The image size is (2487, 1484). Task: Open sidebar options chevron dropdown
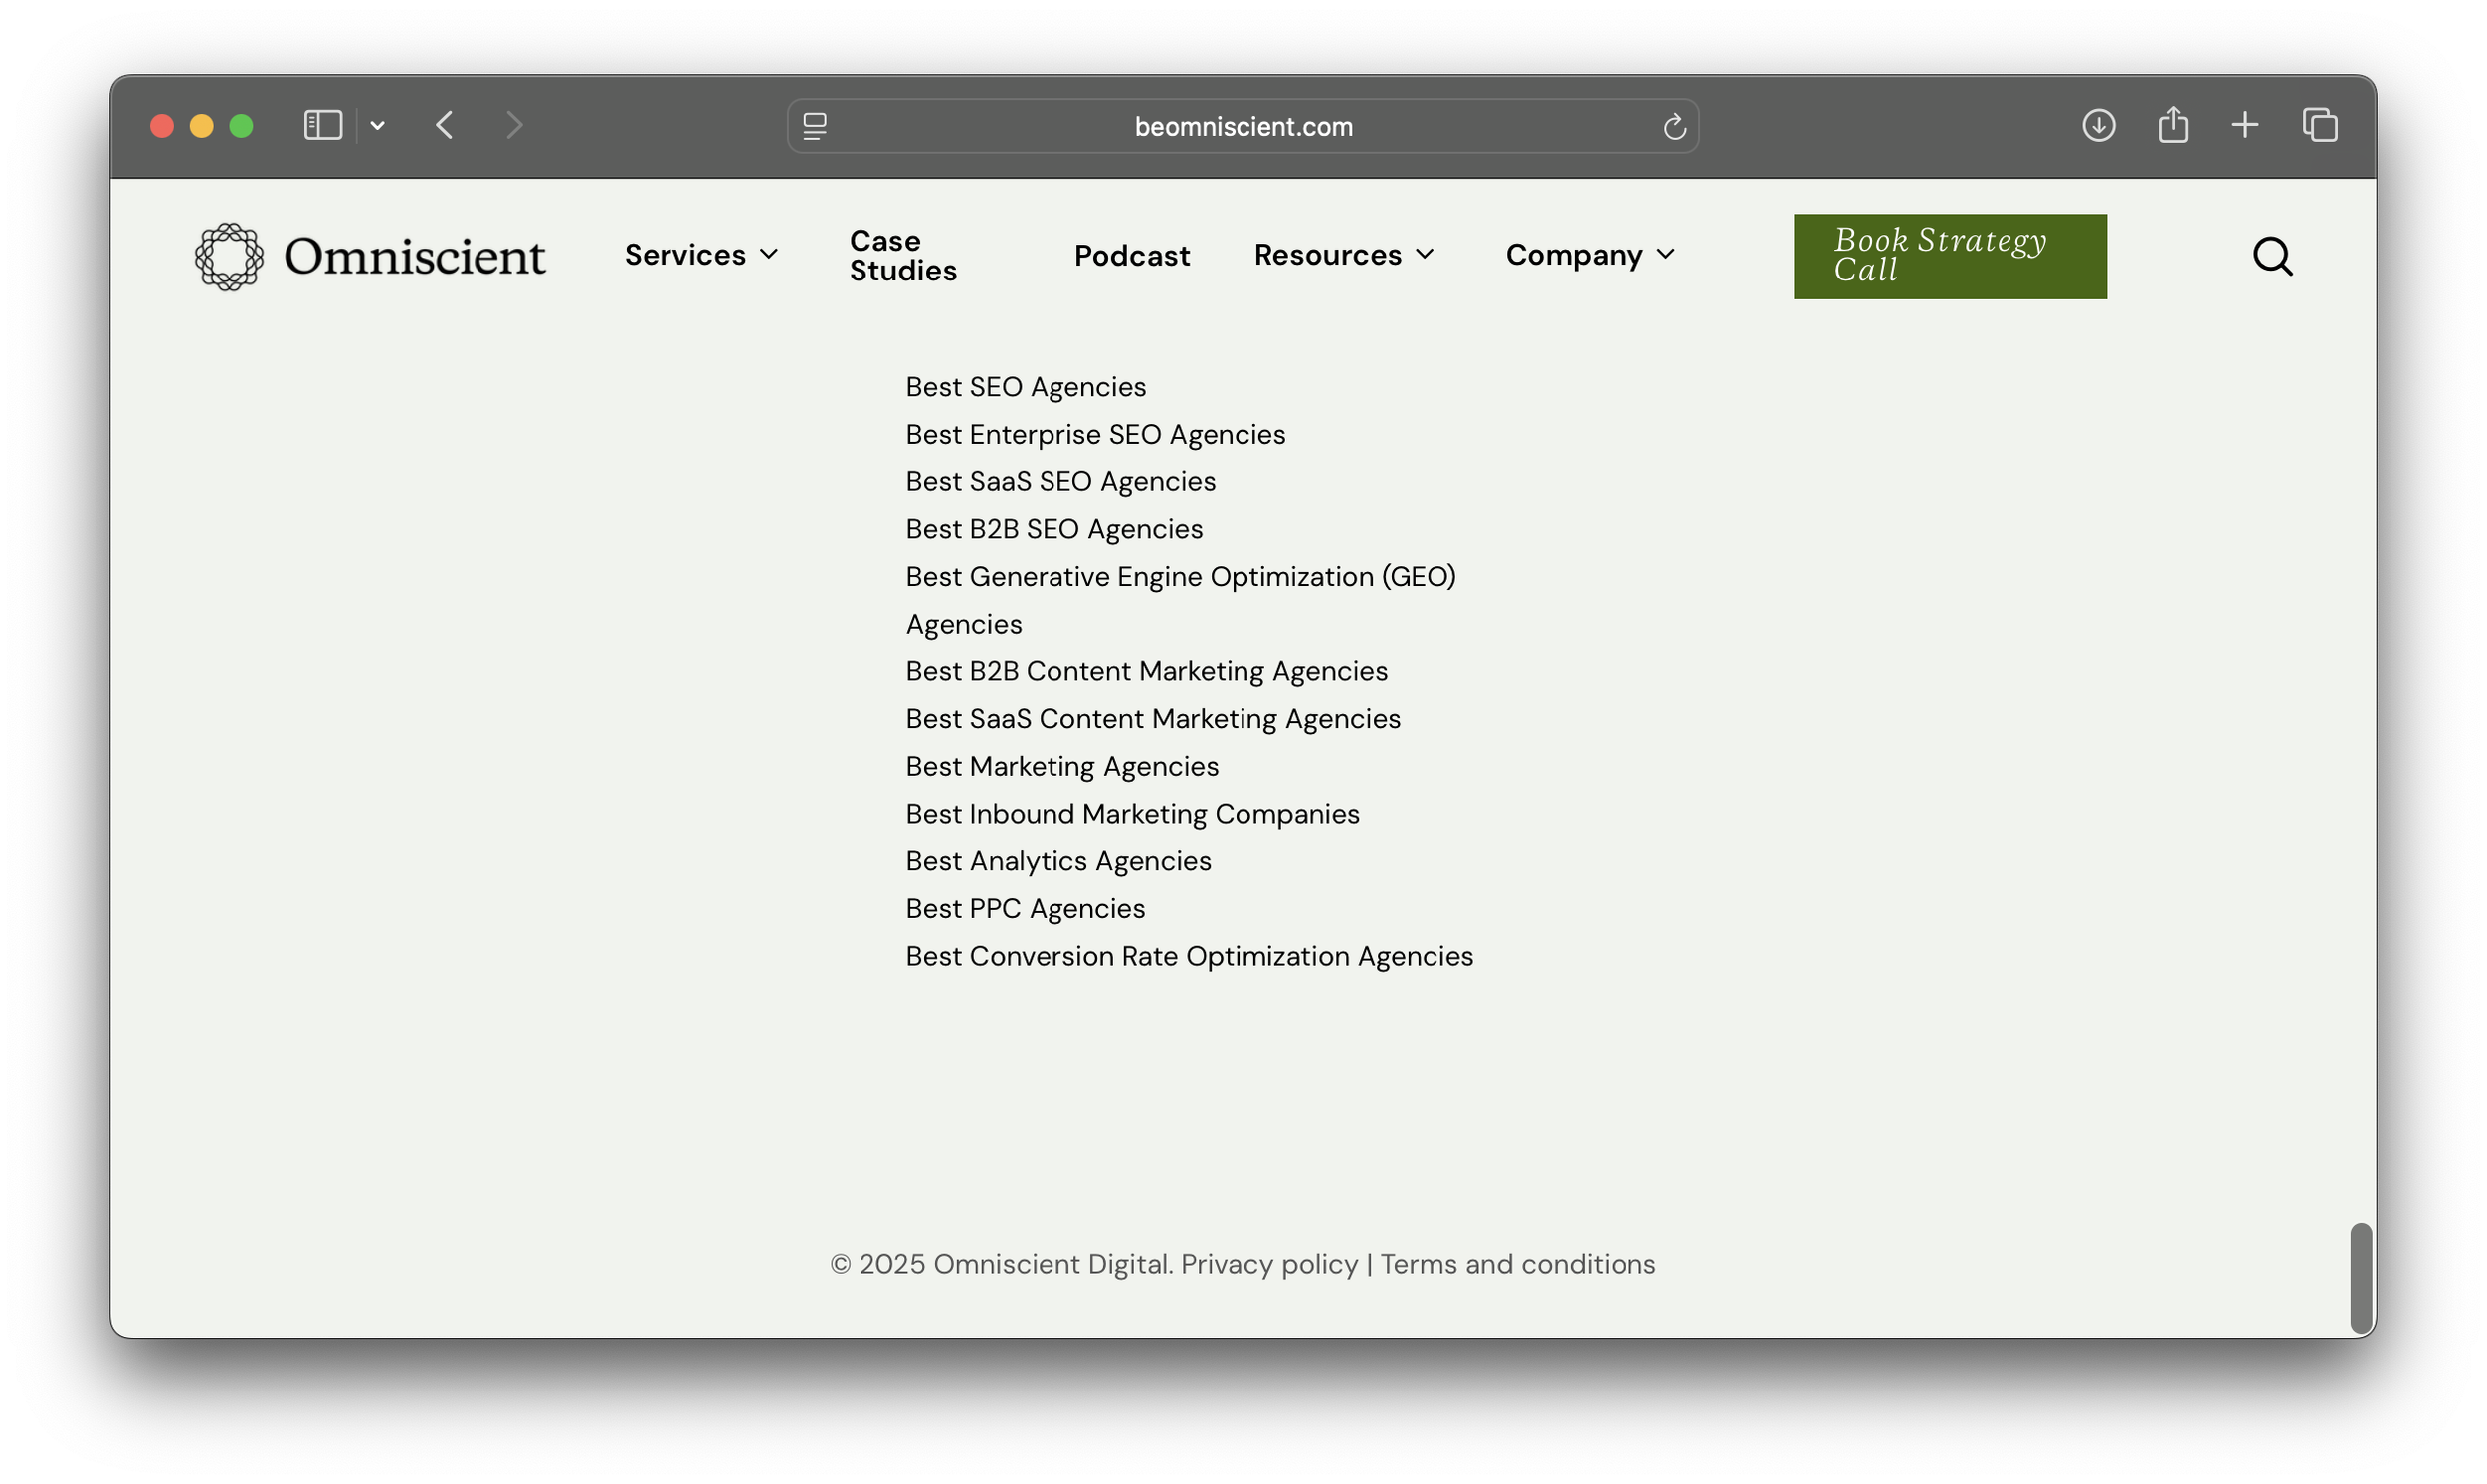pos(378,126)
